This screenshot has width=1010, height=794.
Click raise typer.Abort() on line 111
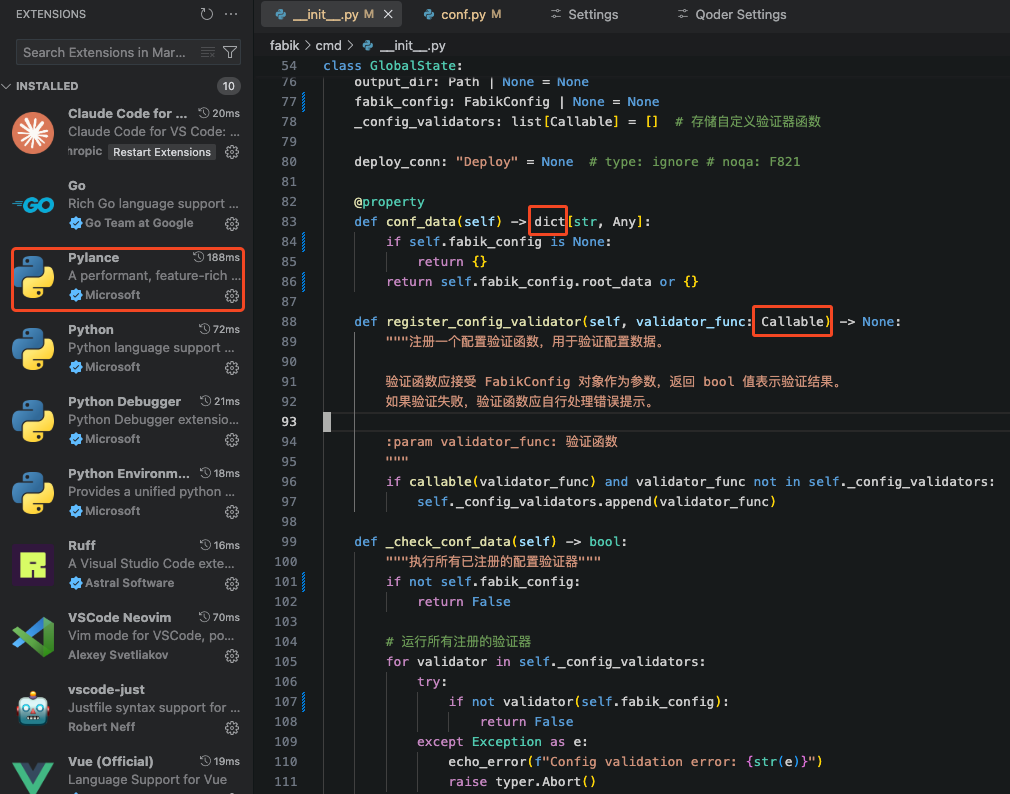(522, 782)
